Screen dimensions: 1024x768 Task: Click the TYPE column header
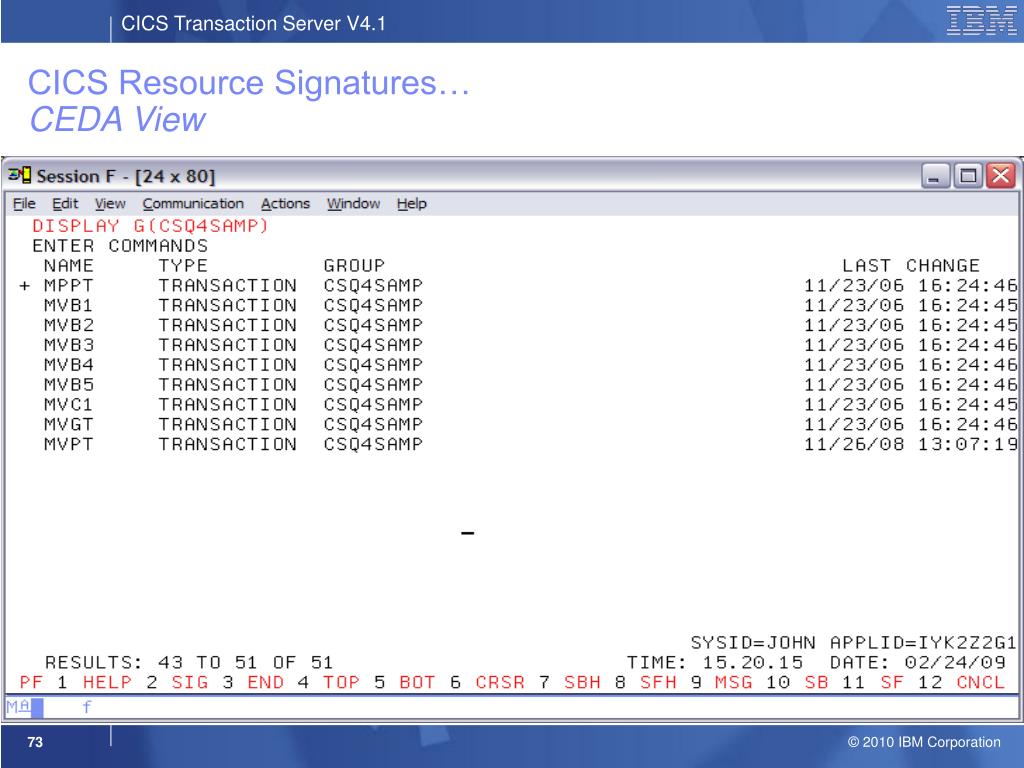coord(183,266)
